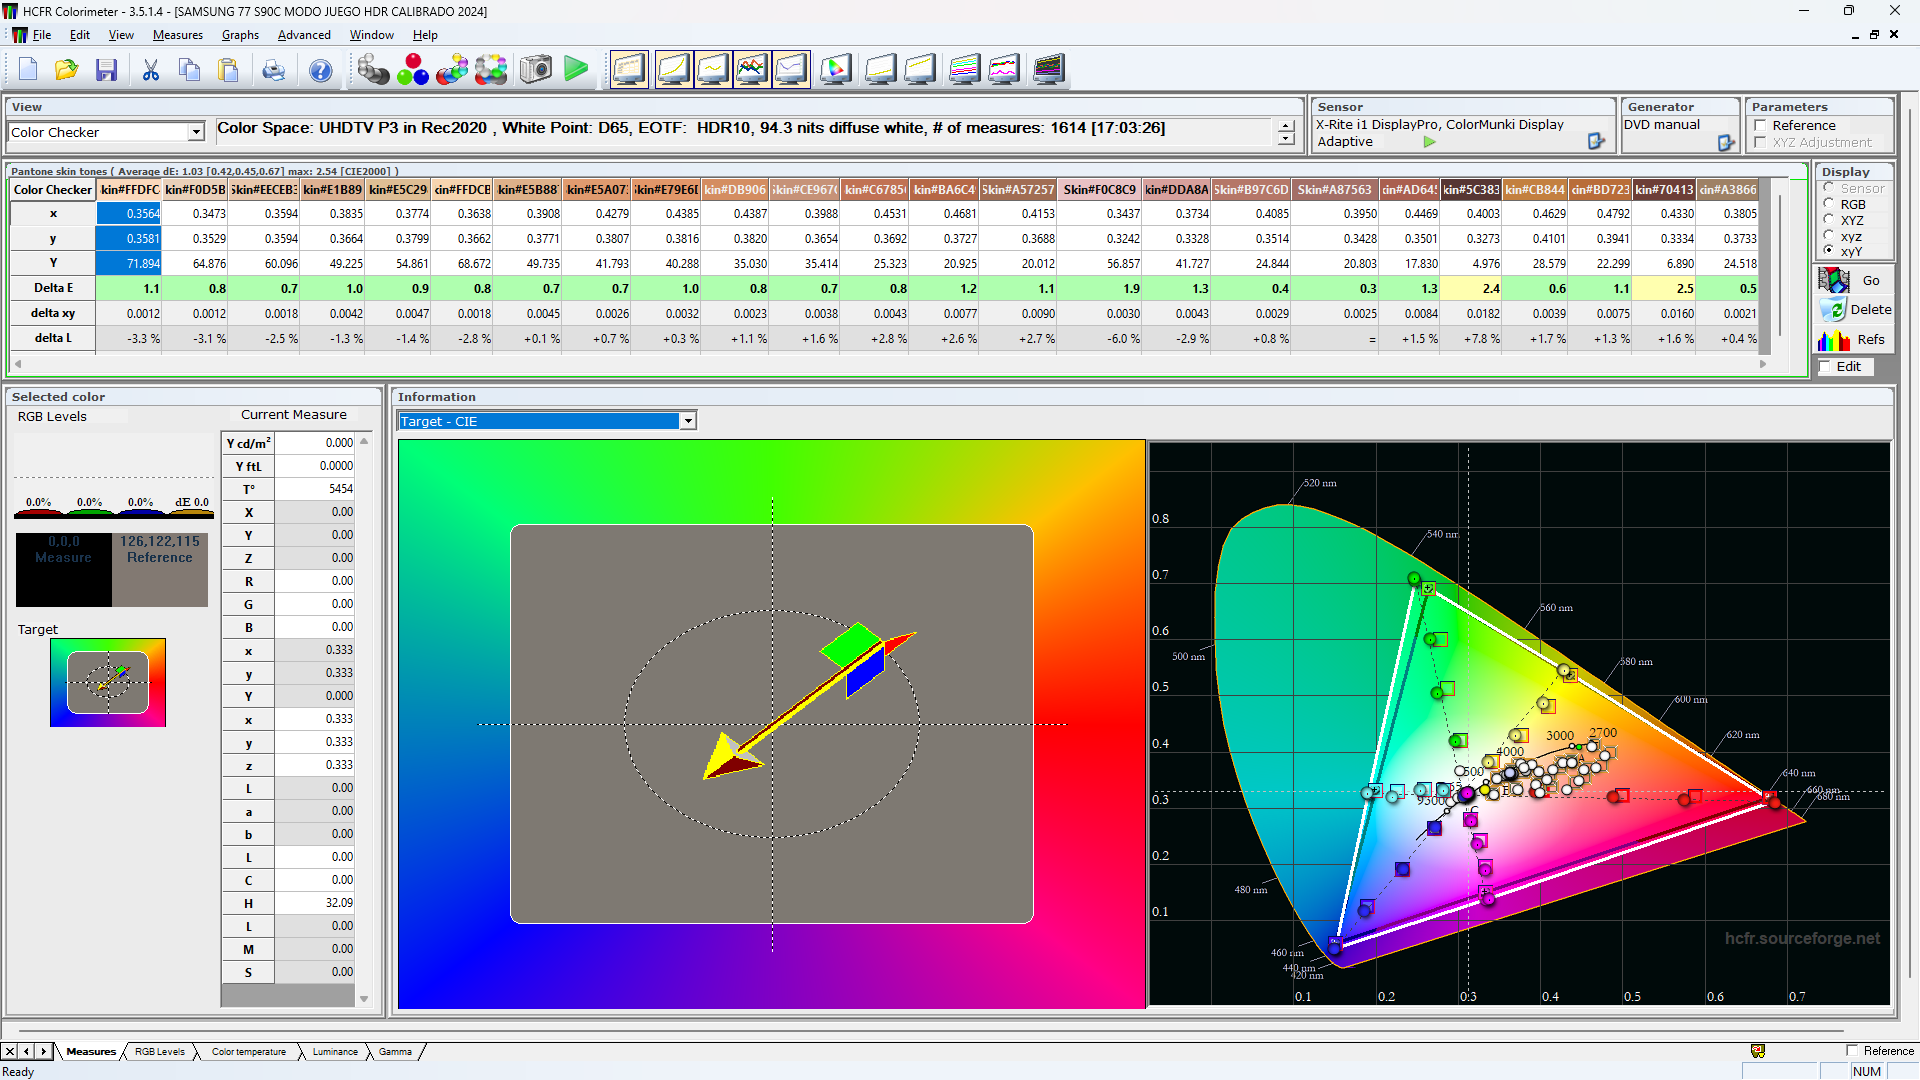Select the RGB display radio button
This screenshot has height=1080, width=1920.
tap(1829, 204)
